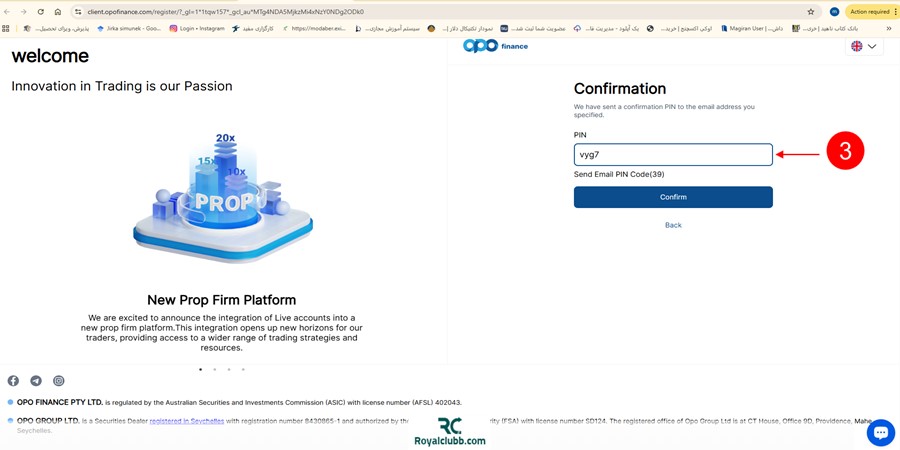This screenshot has width=900, height=450.
Task: Select the first carousel slide dot
Action: point(200,370)
